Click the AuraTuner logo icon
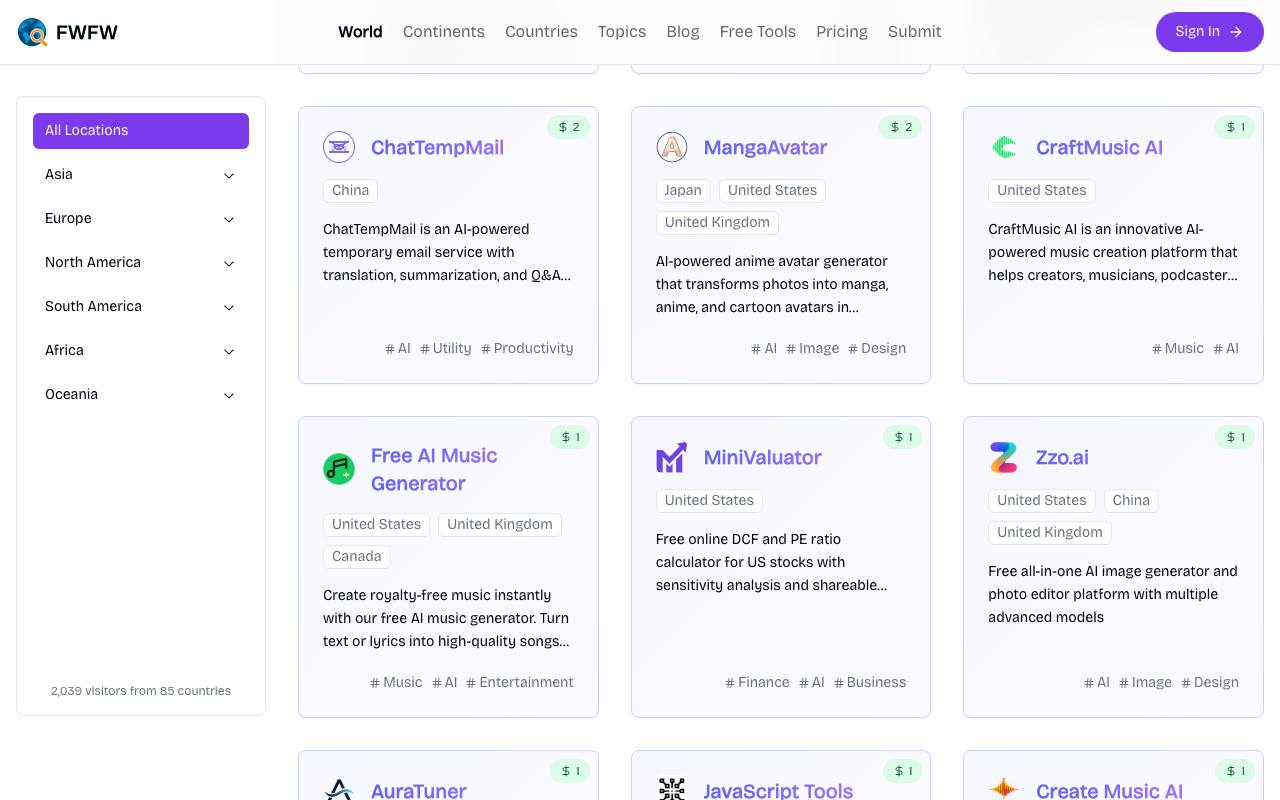 [339, 790]
